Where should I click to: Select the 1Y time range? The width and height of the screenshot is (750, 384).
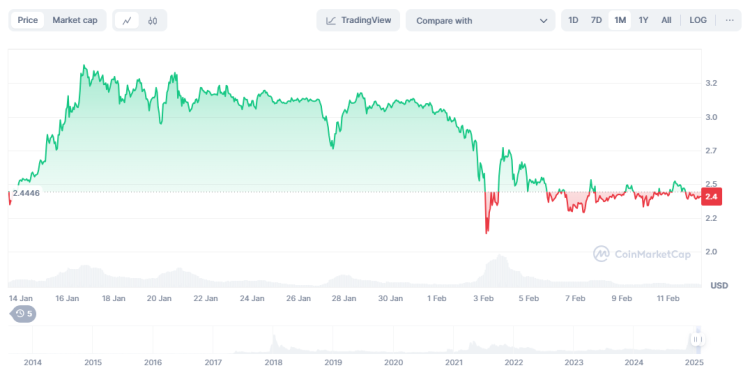[x=643, y=20]
